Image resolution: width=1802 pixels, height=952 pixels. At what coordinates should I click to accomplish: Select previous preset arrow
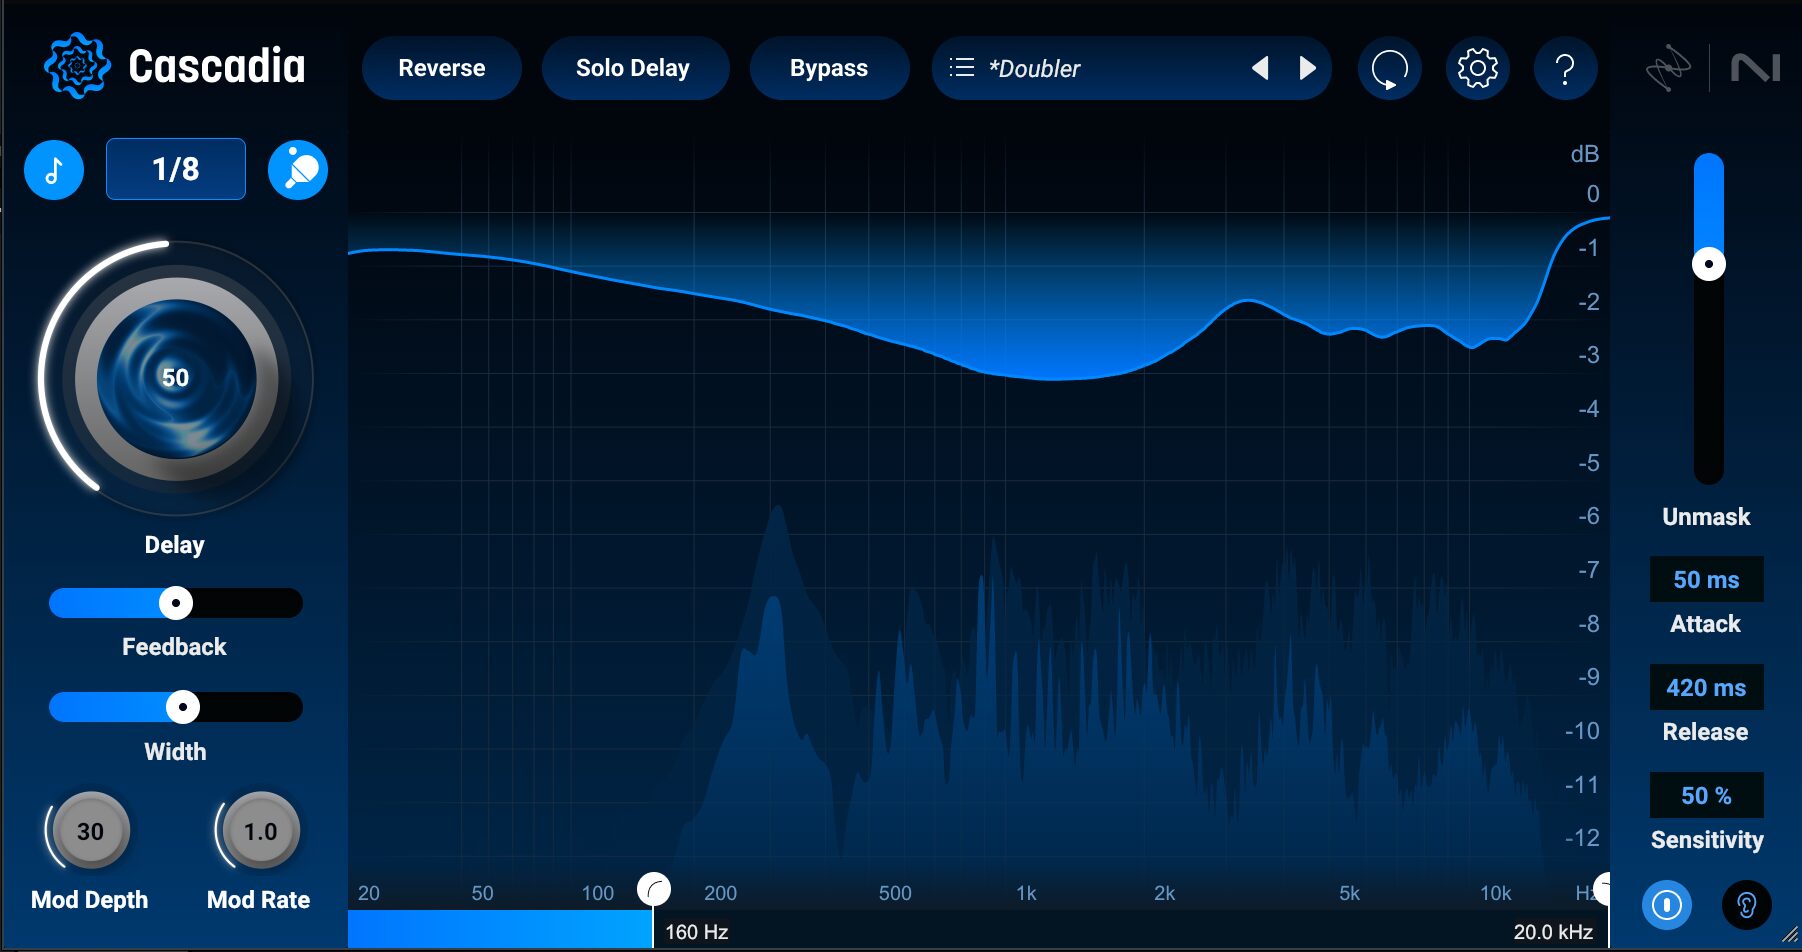tap(1261, 68)
